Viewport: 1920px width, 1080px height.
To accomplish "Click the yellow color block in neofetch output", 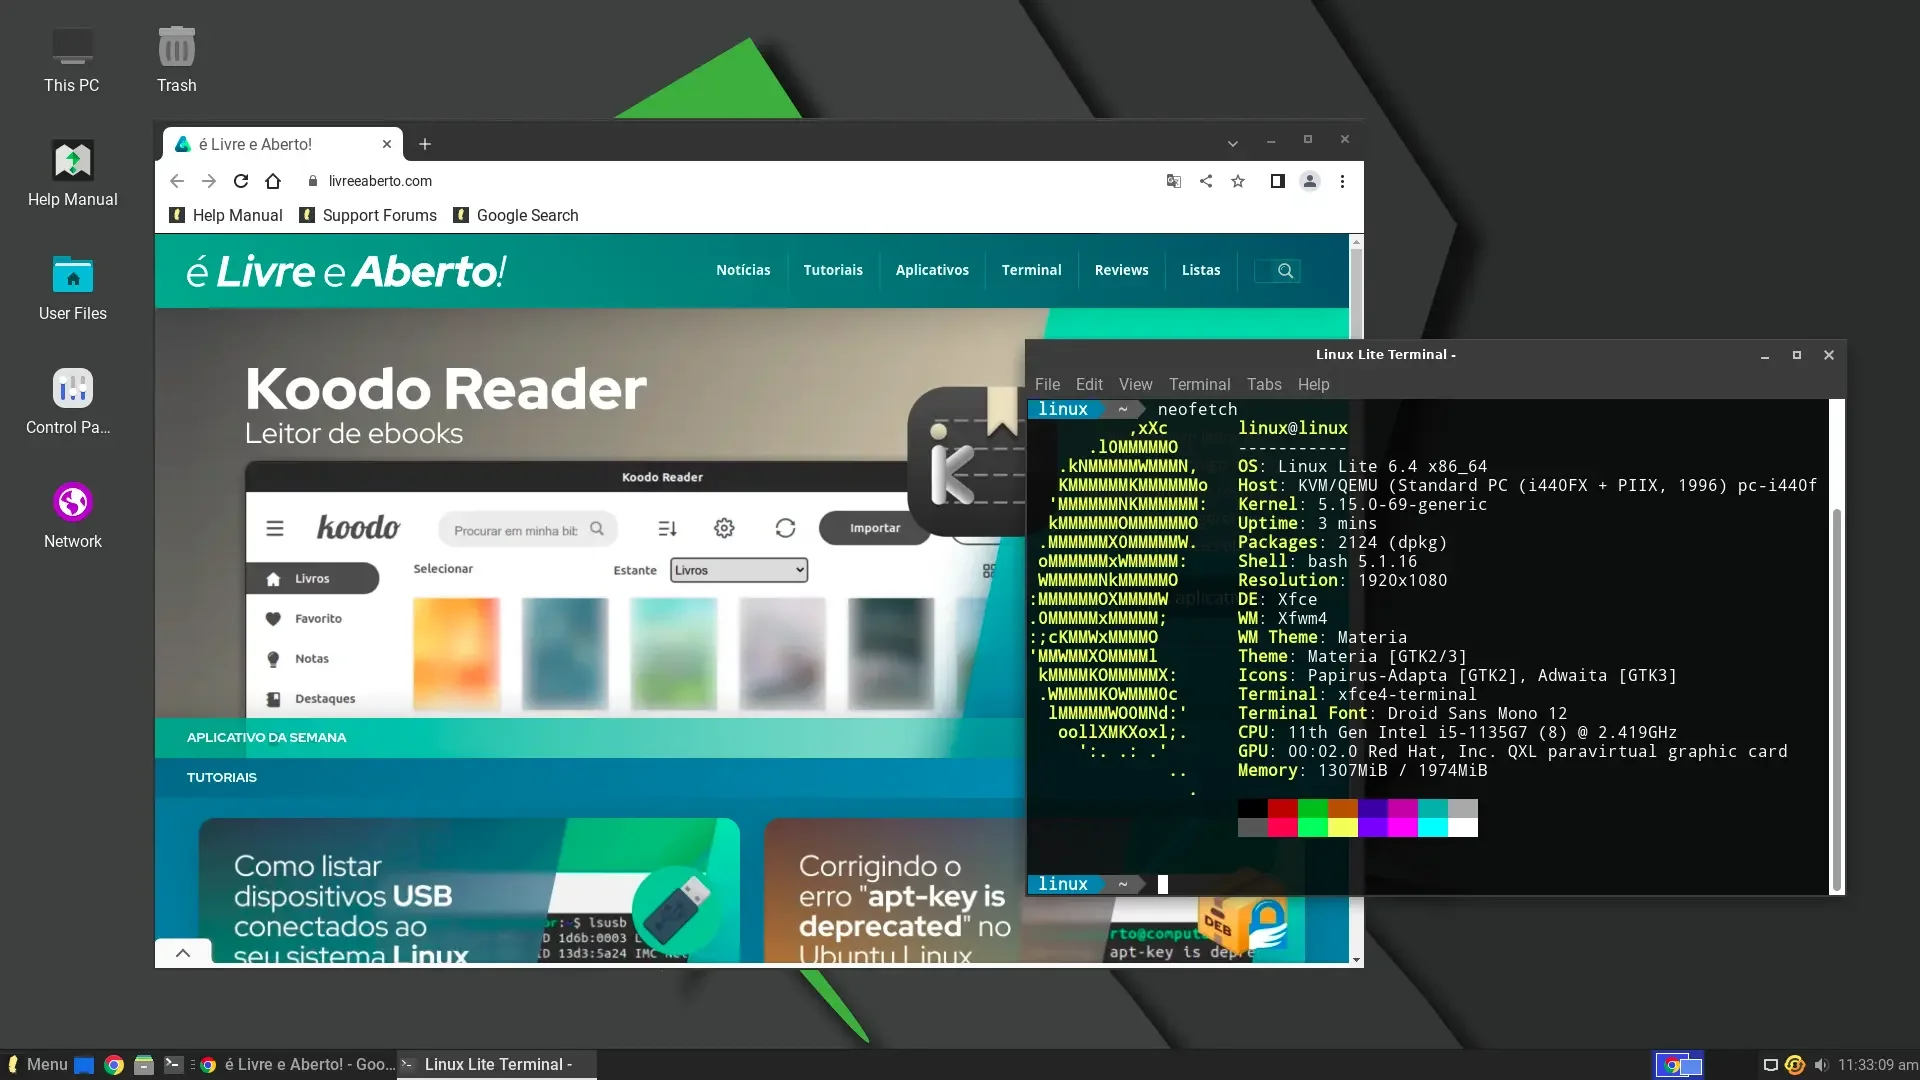I will [x=1342, y=827].
